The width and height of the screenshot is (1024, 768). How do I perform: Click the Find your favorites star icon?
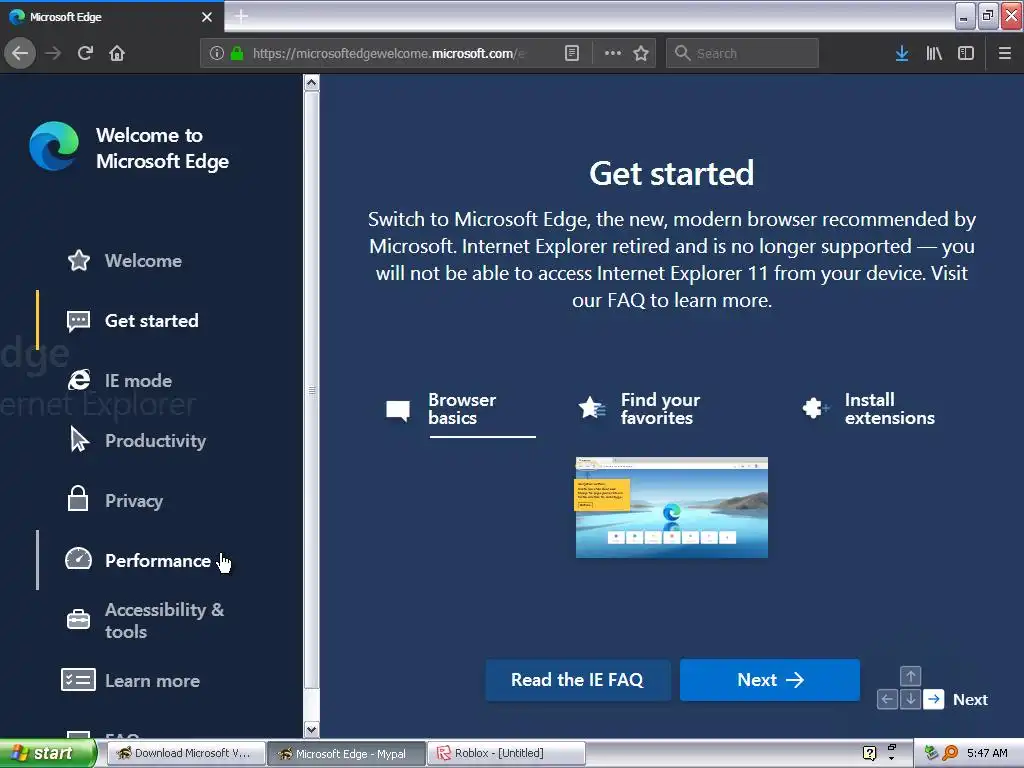(591, 408)
